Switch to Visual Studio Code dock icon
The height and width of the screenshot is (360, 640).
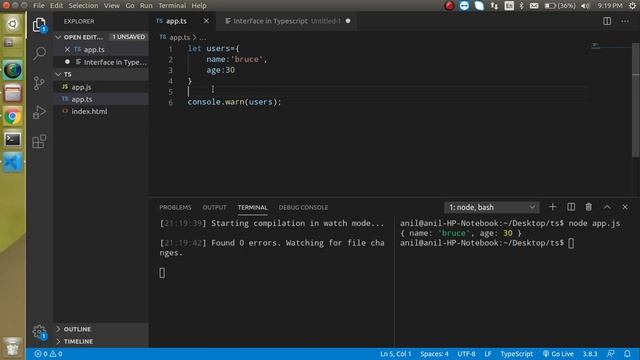(x=13, y=162)
